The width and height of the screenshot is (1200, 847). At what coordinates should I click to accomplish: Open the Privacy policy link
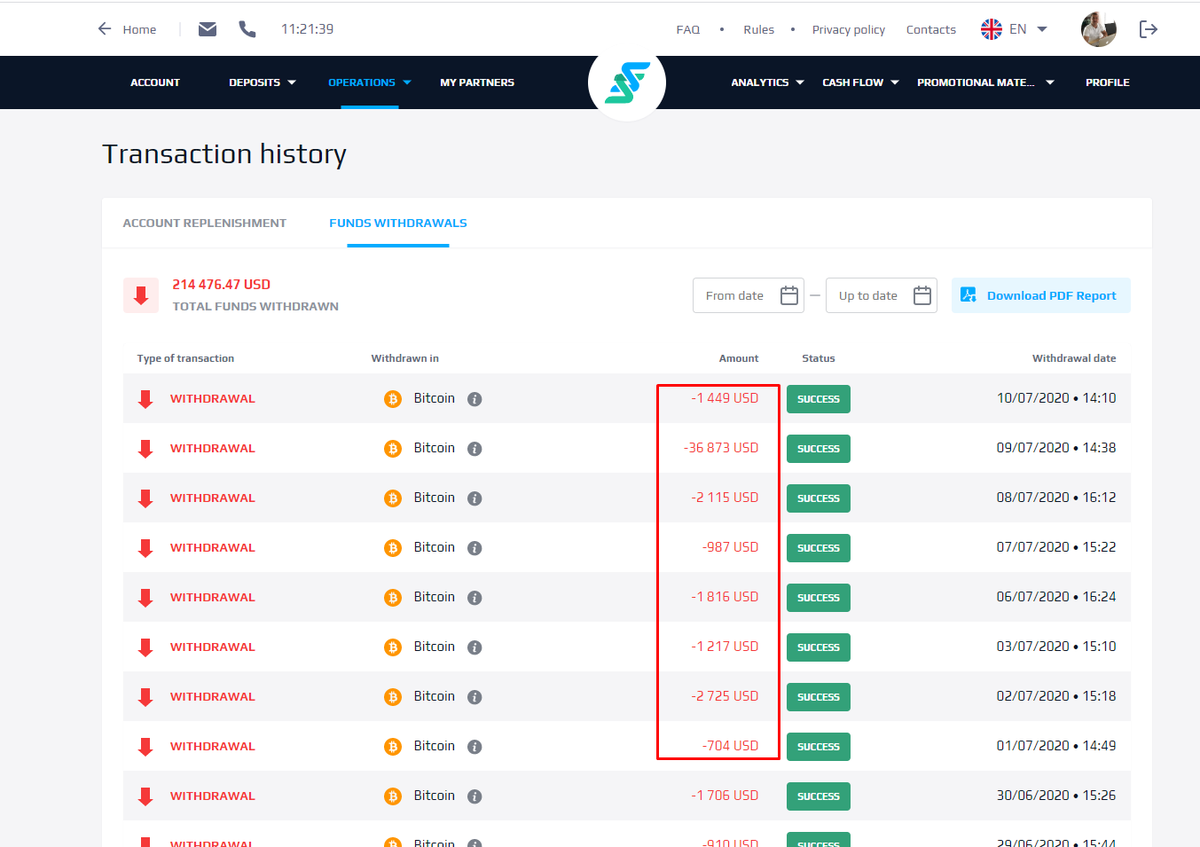(x=848, y=30)
